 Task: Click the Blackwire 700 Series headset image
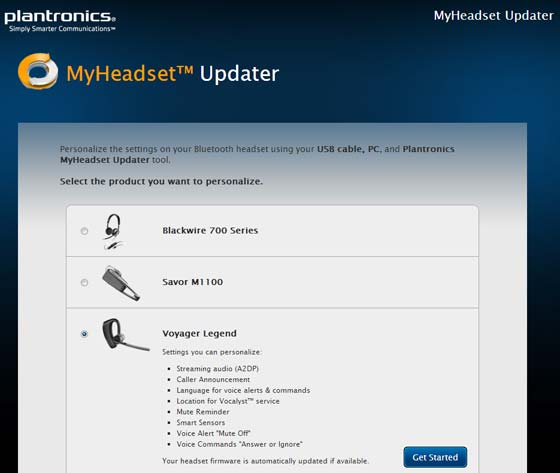pos(114,231)
